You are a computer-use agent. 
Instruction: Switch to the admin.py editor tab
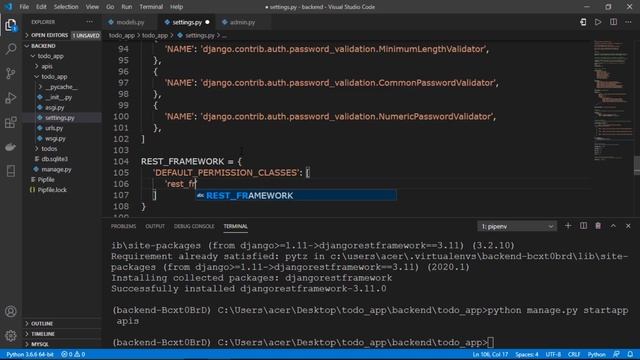[242, 22]
